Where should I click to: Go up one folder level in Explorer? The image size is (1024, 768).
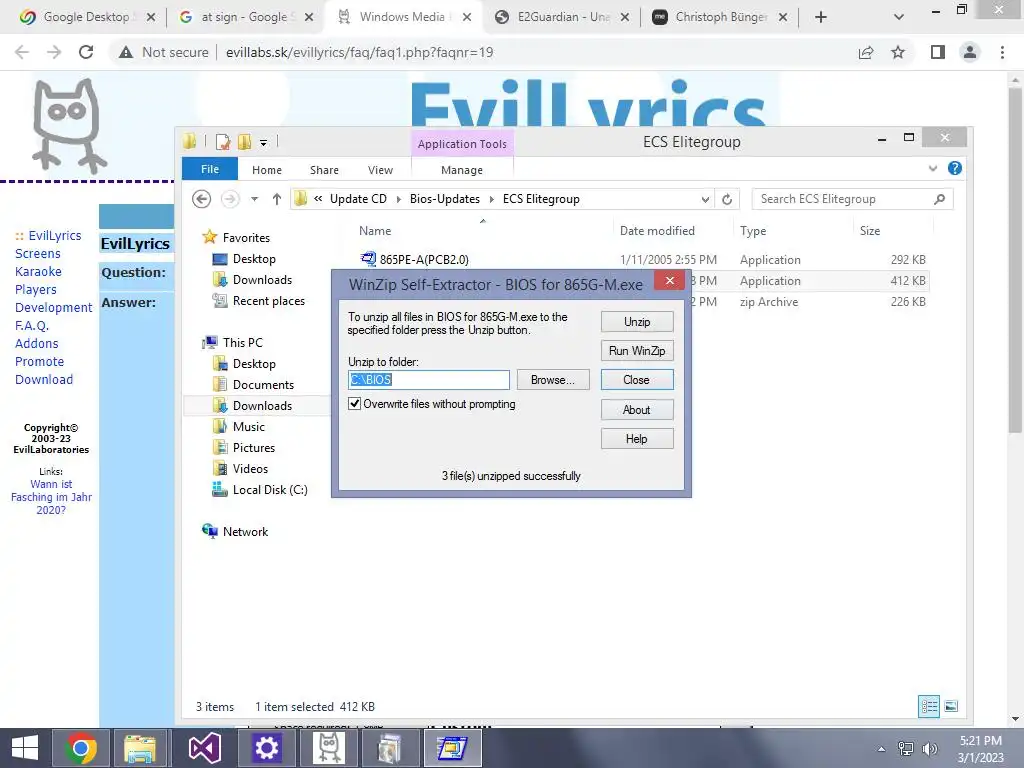(276, 199)
